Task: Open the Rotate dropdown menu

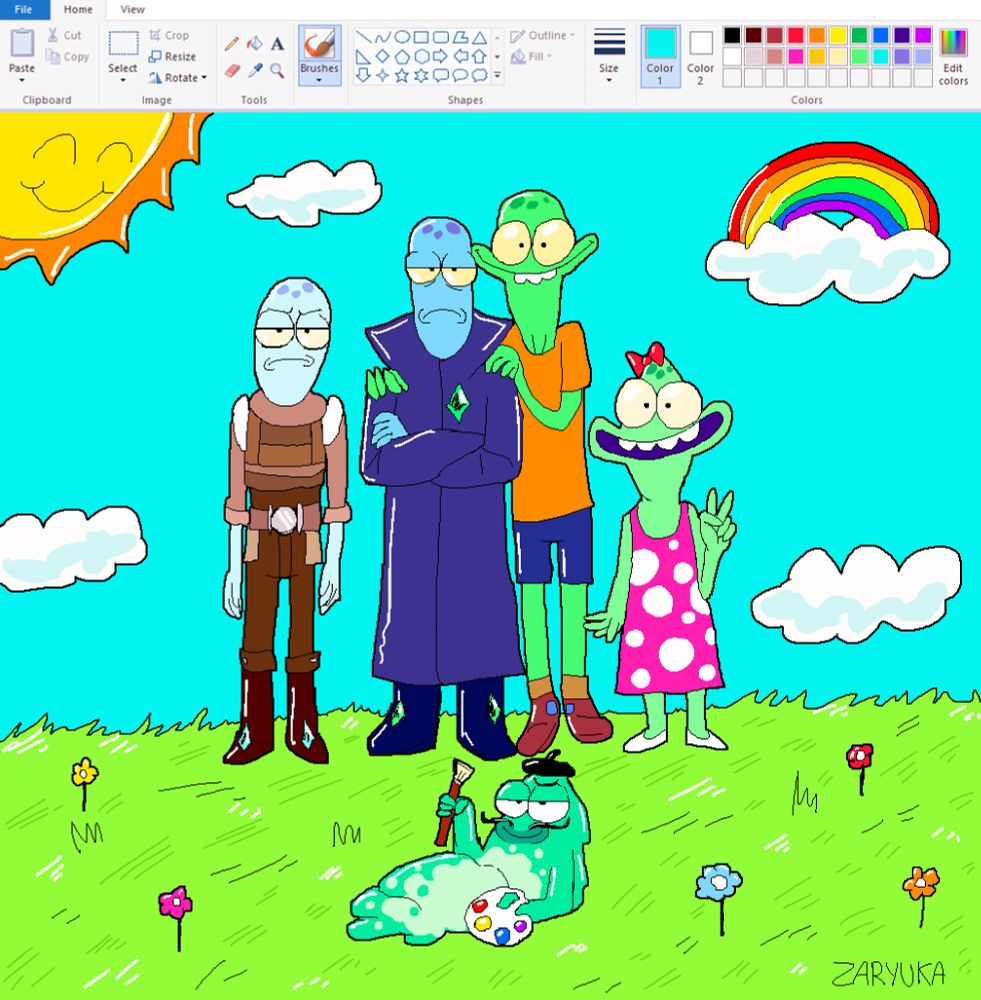Action: pyautogui.click(x=177, y=78)
